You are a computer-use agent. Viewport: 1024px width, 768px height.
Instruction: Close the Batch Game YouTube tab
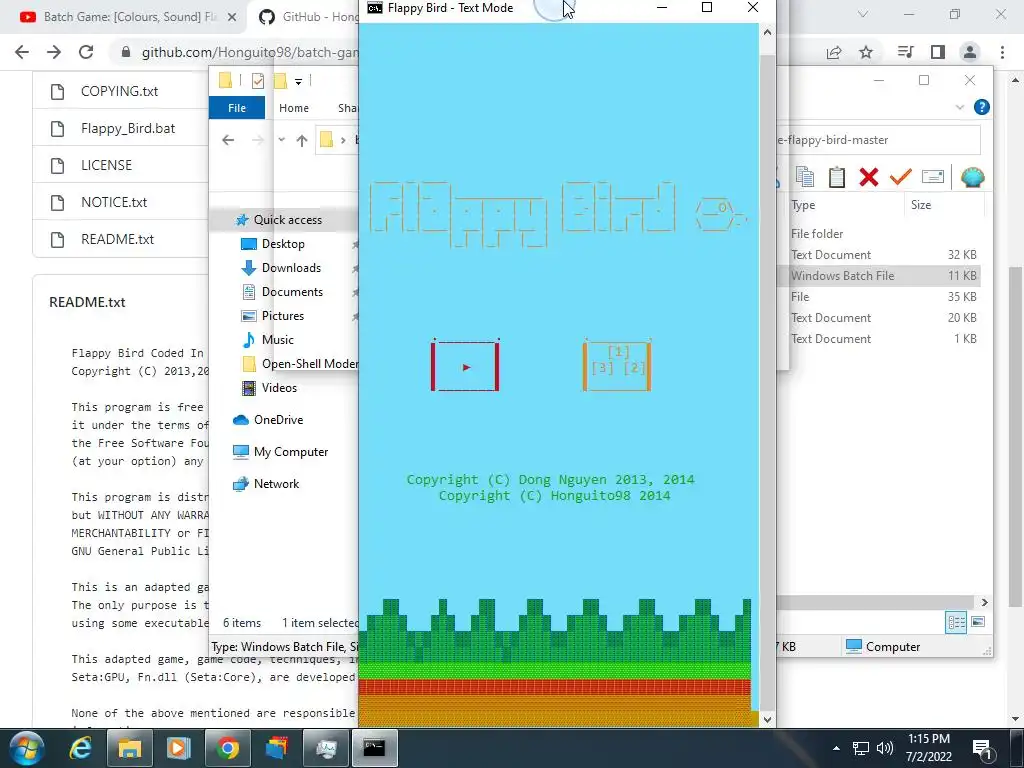click(231, 18)
